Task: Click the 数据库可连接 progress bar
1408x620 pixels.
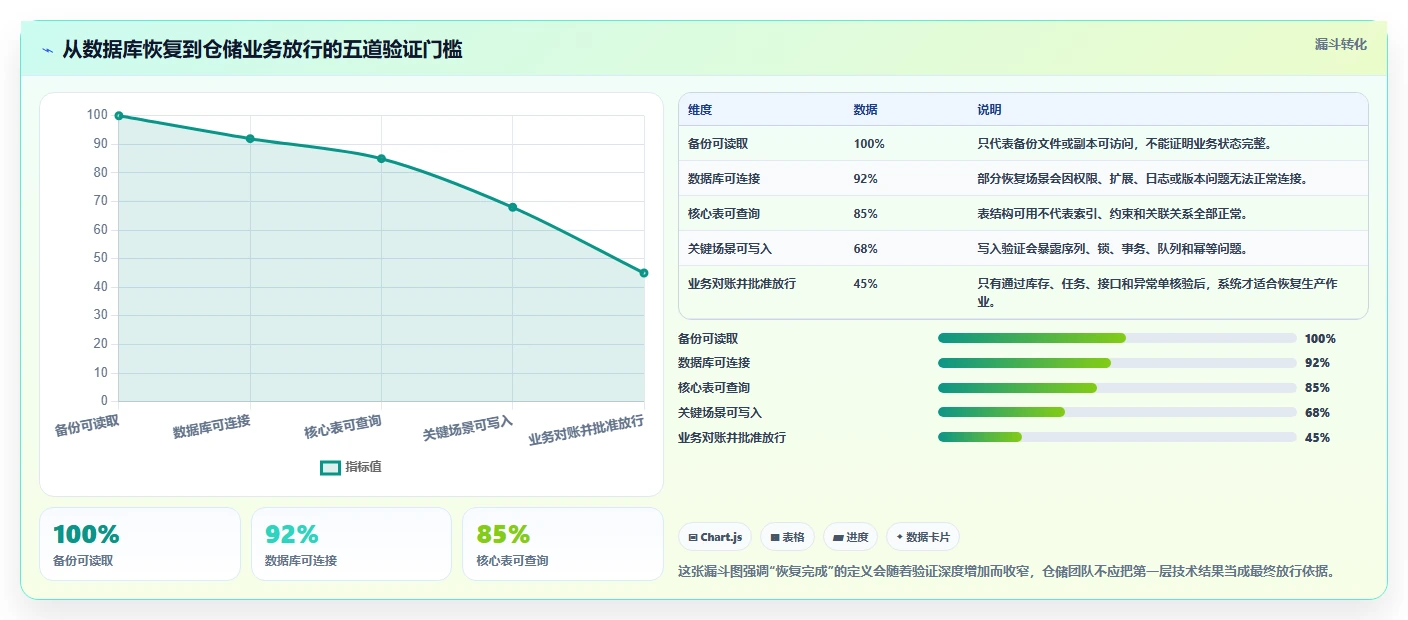Action: pos(1117,363)
